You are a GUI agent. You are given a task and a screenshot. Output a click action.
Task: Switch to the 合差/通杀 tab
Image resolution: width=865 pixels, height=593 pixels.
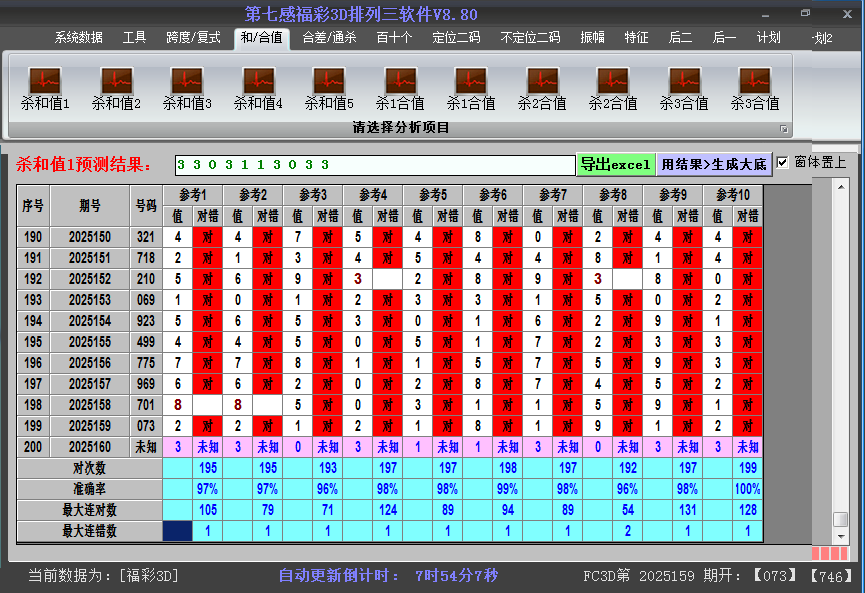[329, 38]
